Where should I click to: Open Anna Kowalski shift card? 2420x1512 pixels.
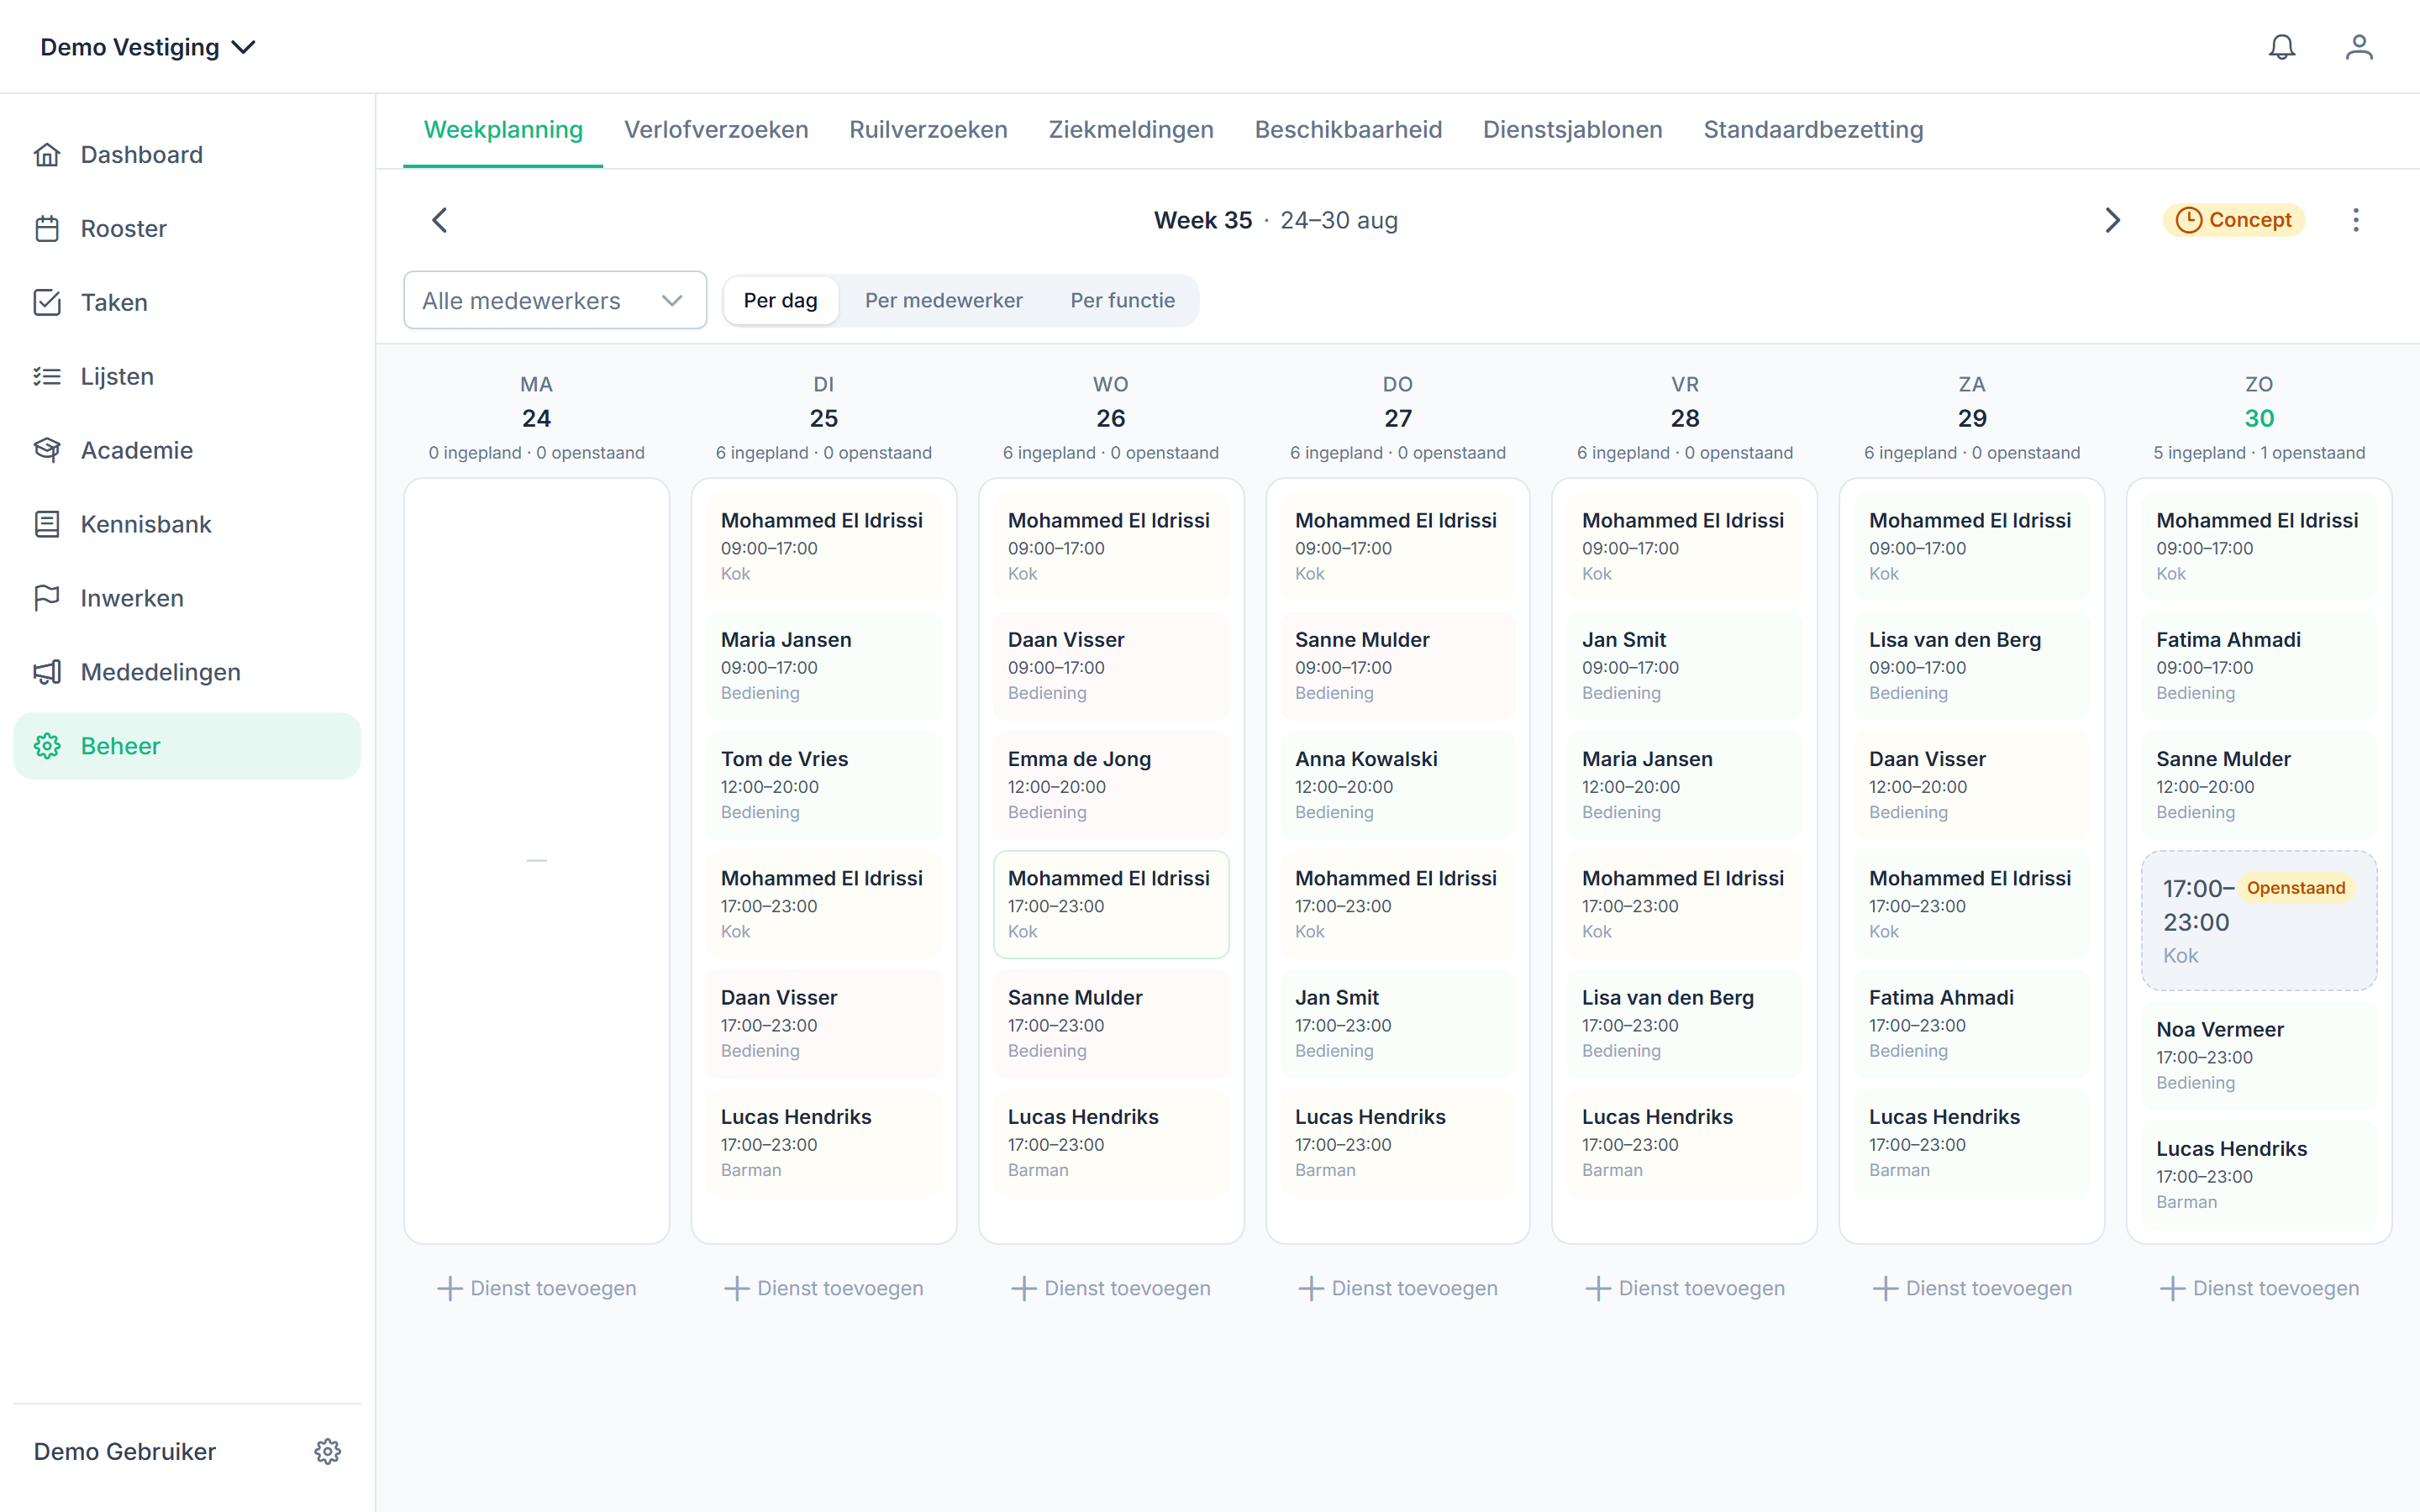tap(1397, 785)
